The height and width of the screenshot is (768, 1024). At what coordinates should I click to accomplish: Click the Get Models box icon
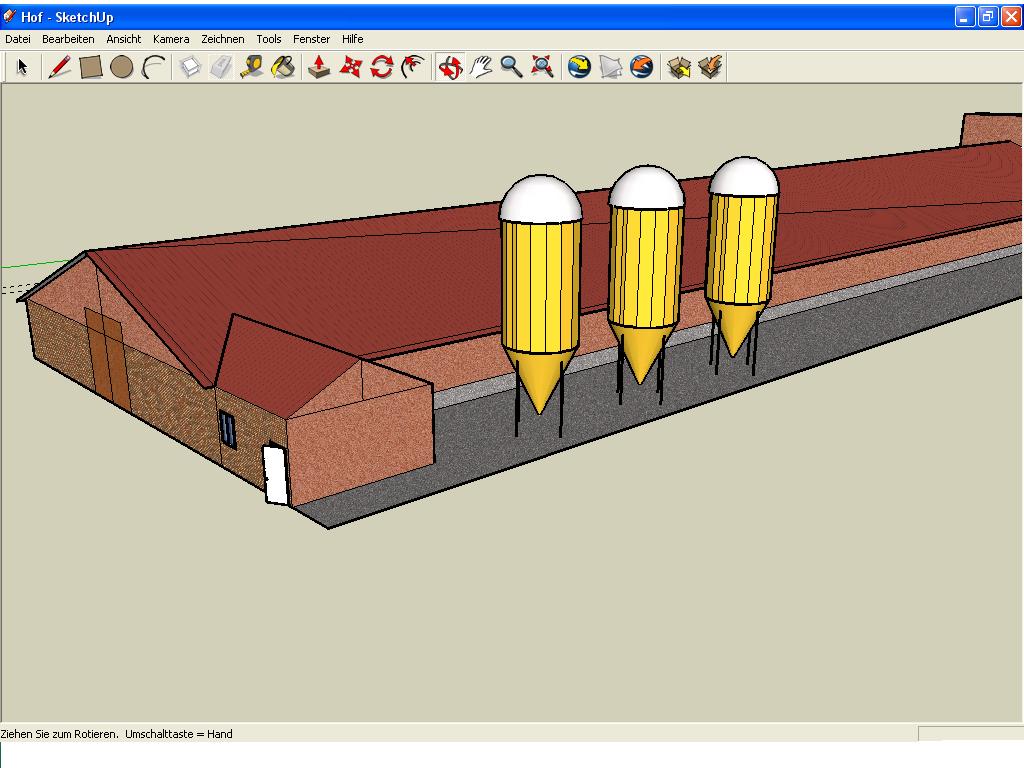pyautogui.click(x=679, y=67)
